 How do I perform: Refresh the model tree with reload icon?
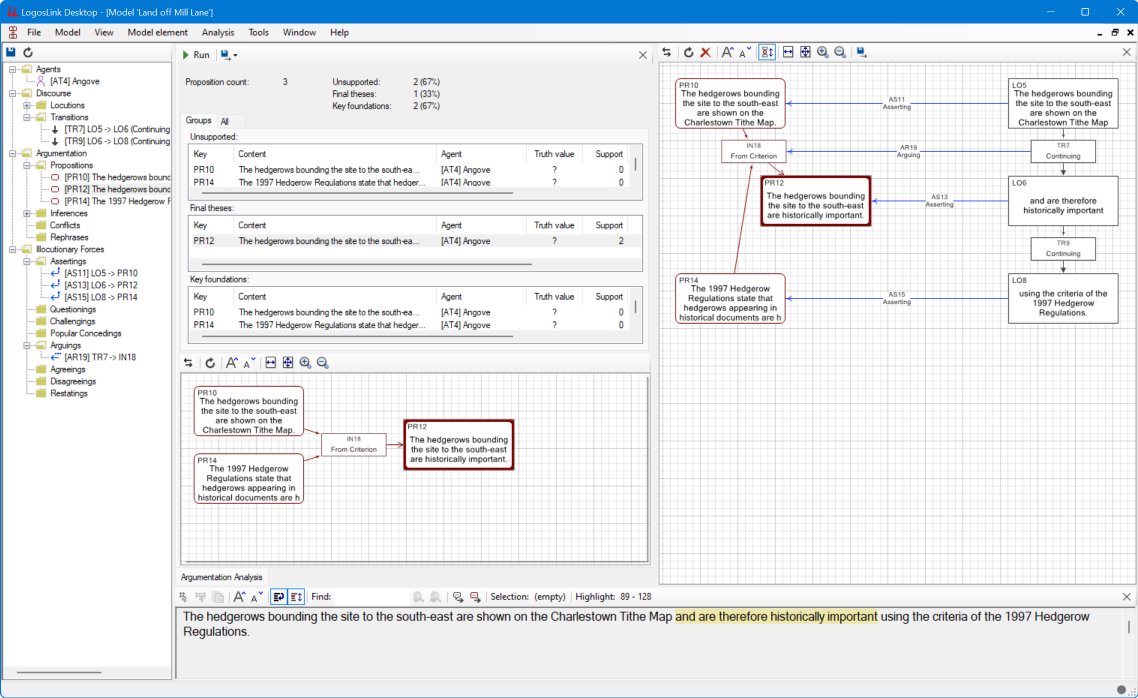tap(28, 52)
